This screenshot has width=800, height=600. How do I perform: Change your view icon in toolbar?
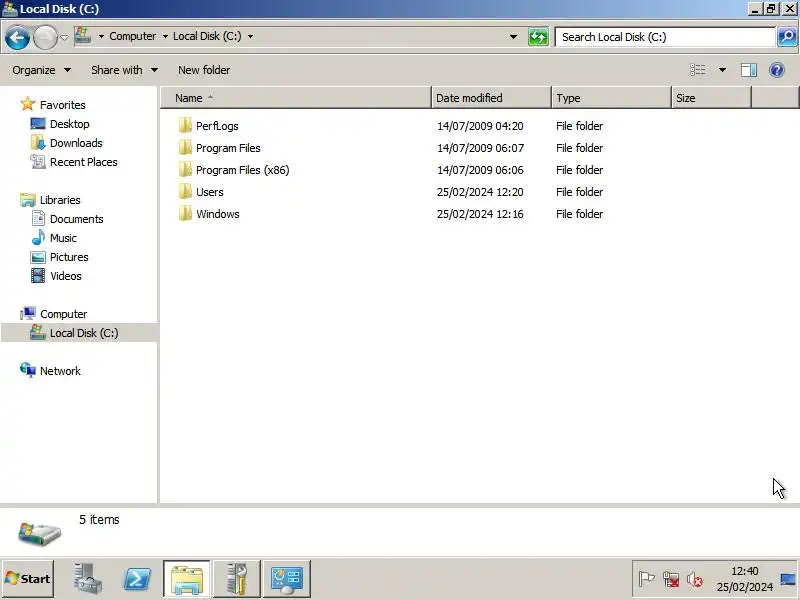click(698, 70)
